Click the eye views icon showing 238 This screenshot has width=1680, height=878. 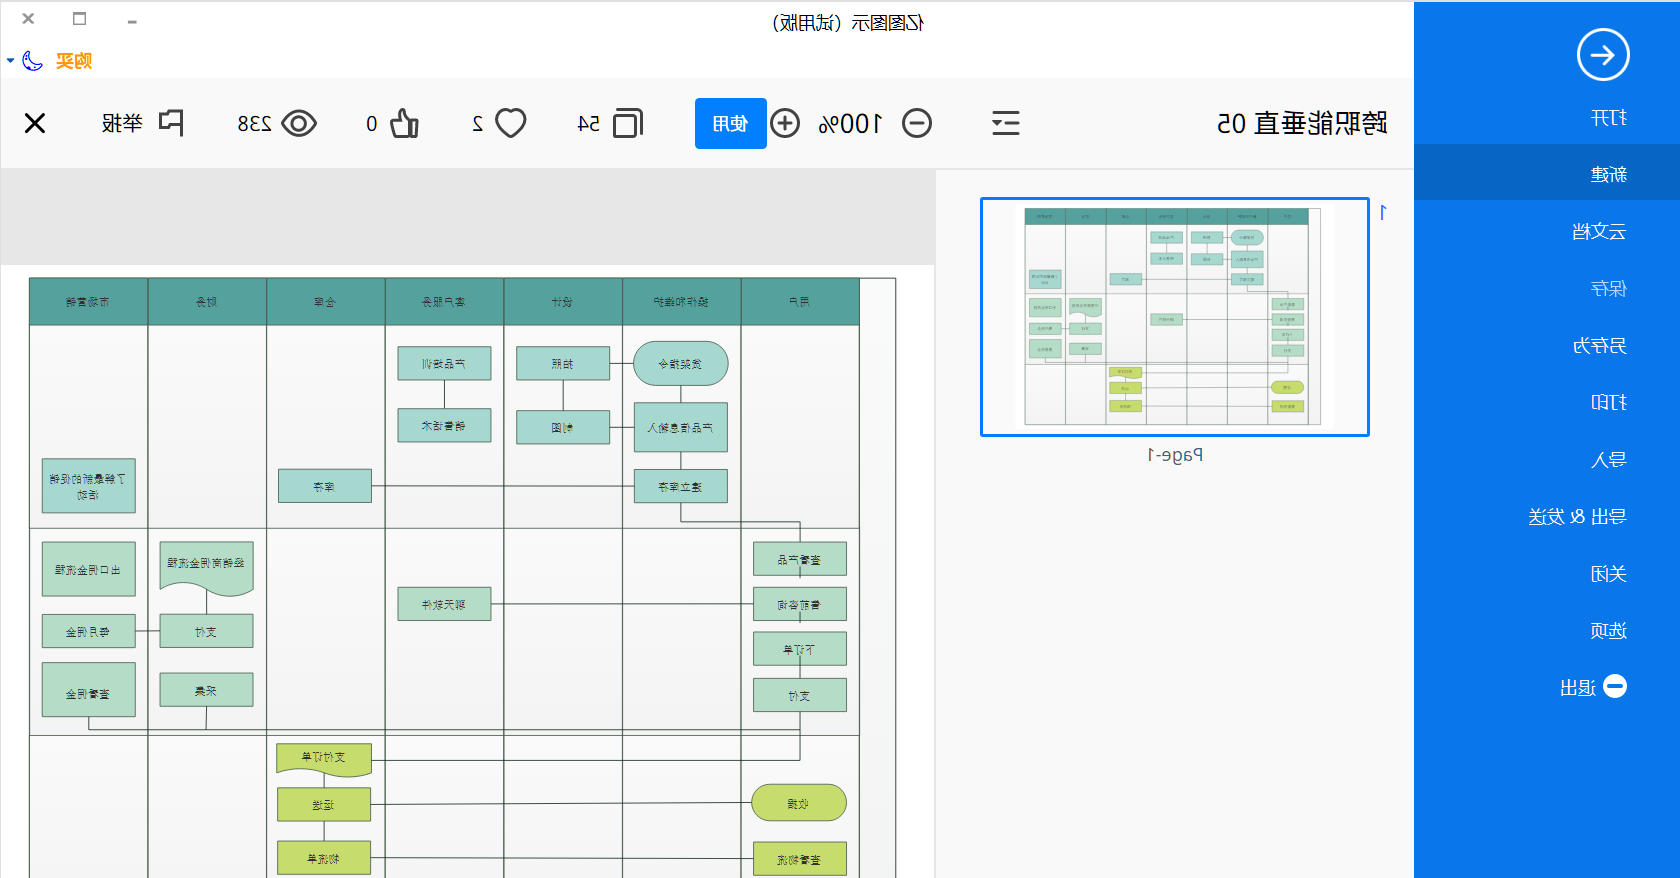click(299, 123)
